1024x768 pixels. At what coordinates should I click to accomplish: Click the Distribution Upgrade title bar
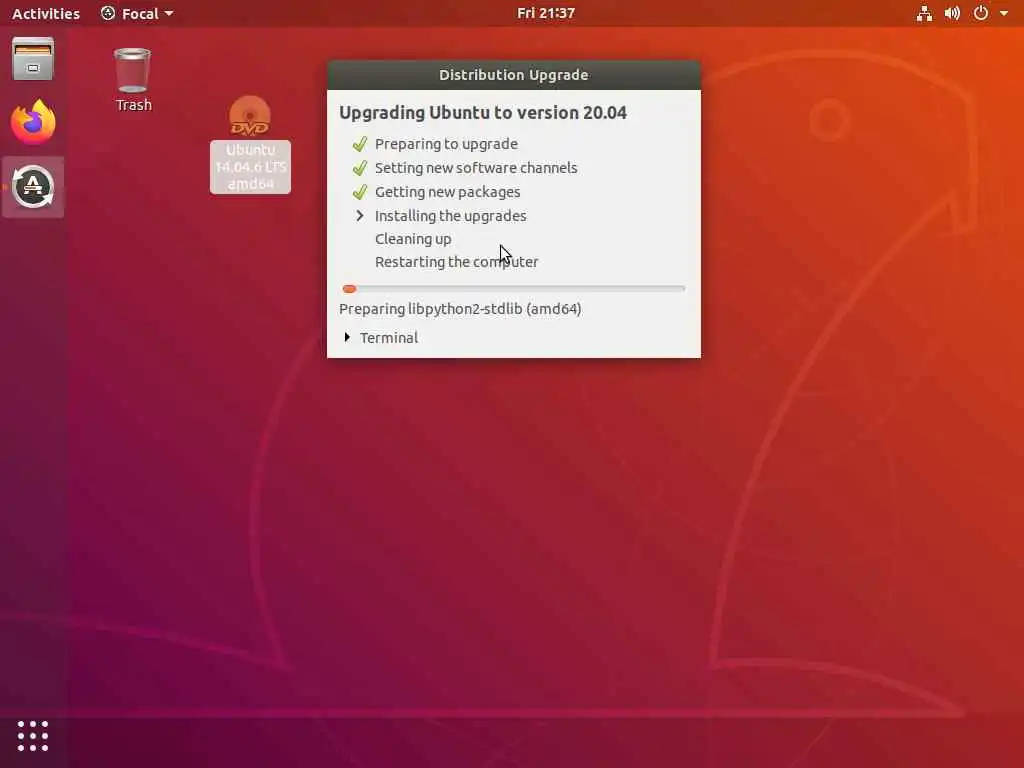[x=514, y=75]
